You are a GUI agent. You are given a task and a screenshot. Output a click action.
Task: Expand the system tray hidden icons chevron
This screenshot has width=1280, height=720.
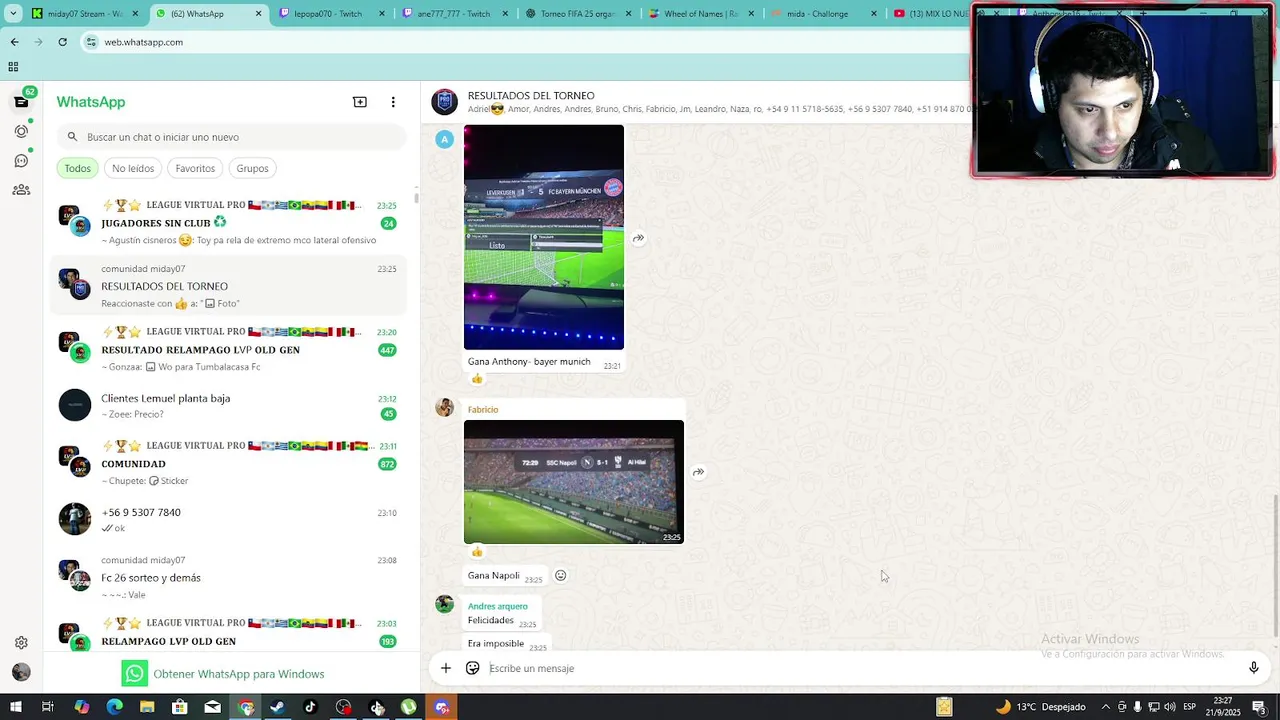pyautogui.click(x=1105, y=707)
